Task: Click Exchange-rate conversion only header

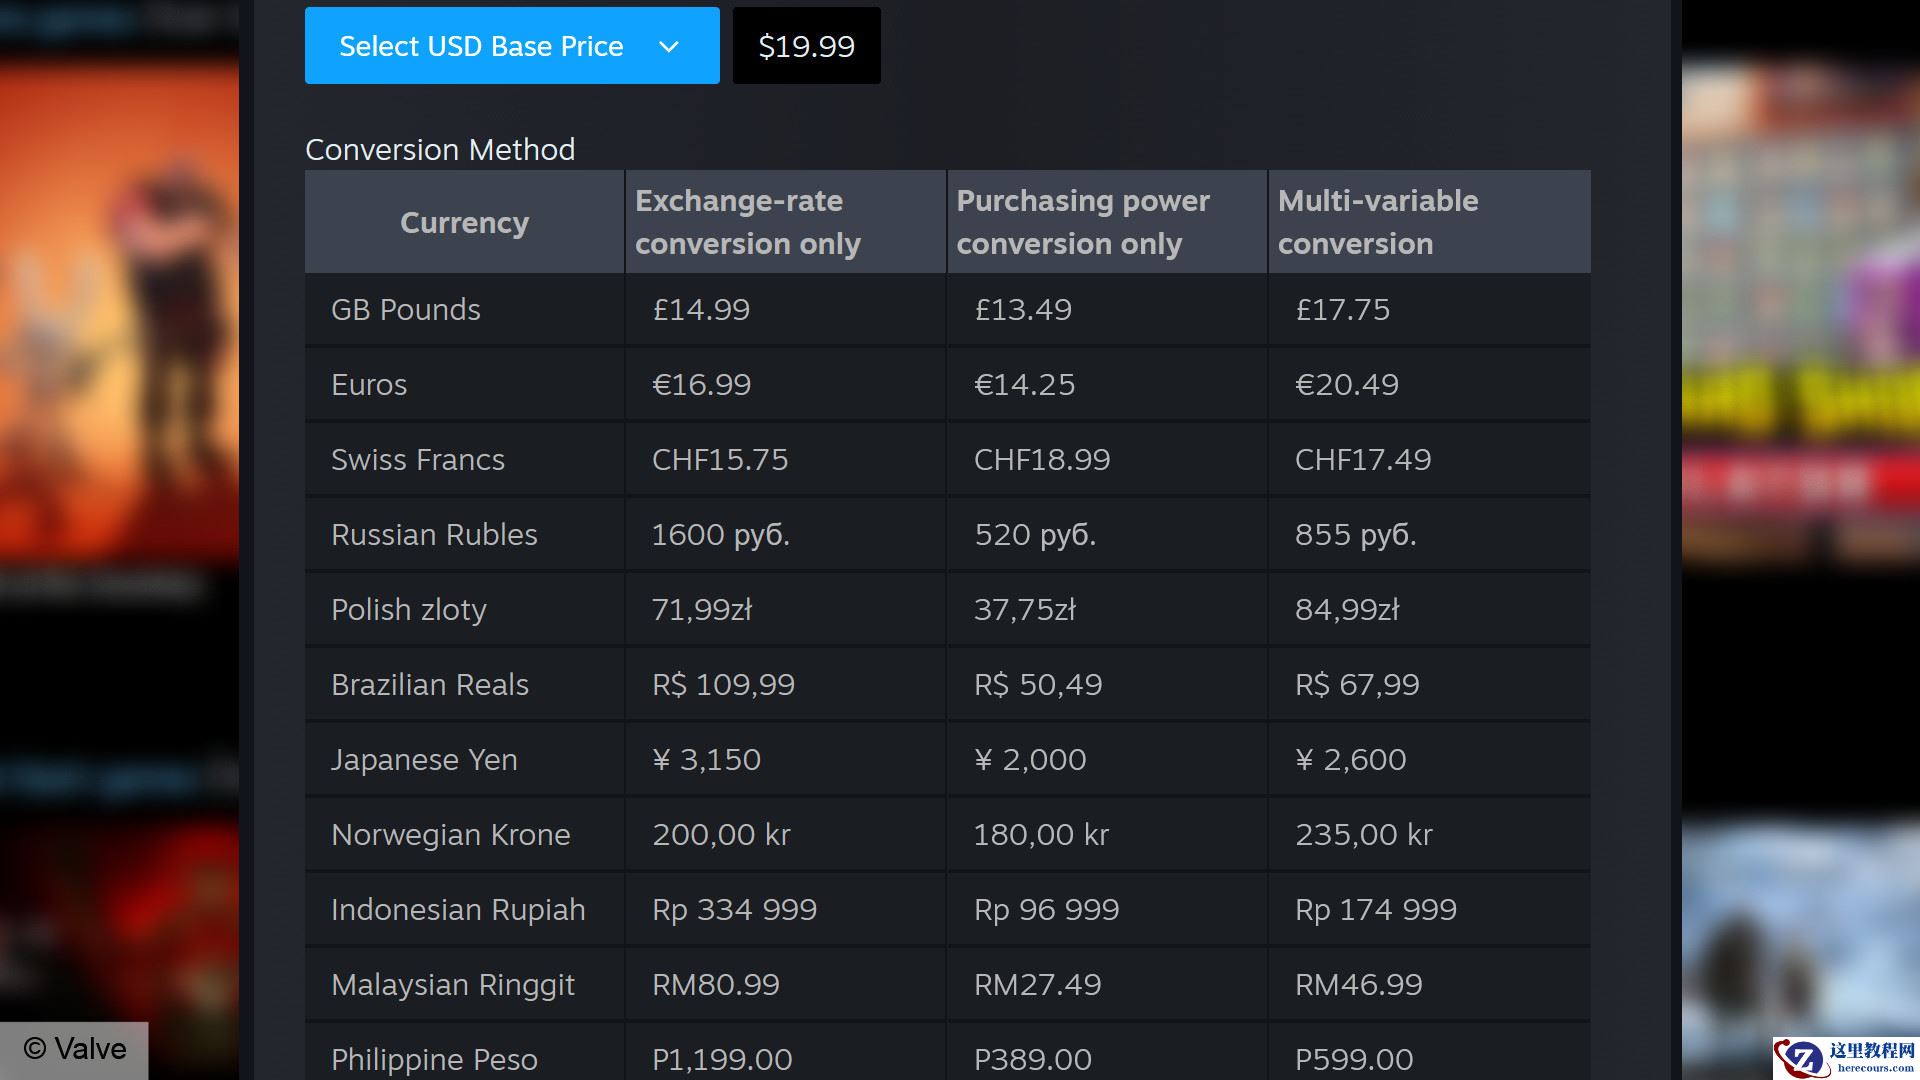Action: click(747, 222)
